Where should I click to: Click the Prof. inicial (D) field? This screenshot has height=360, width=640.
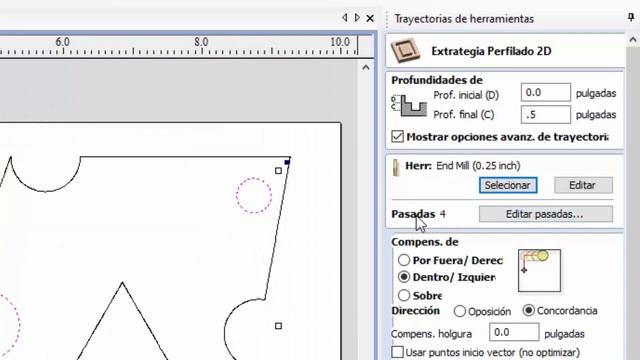tap(546, 93)
